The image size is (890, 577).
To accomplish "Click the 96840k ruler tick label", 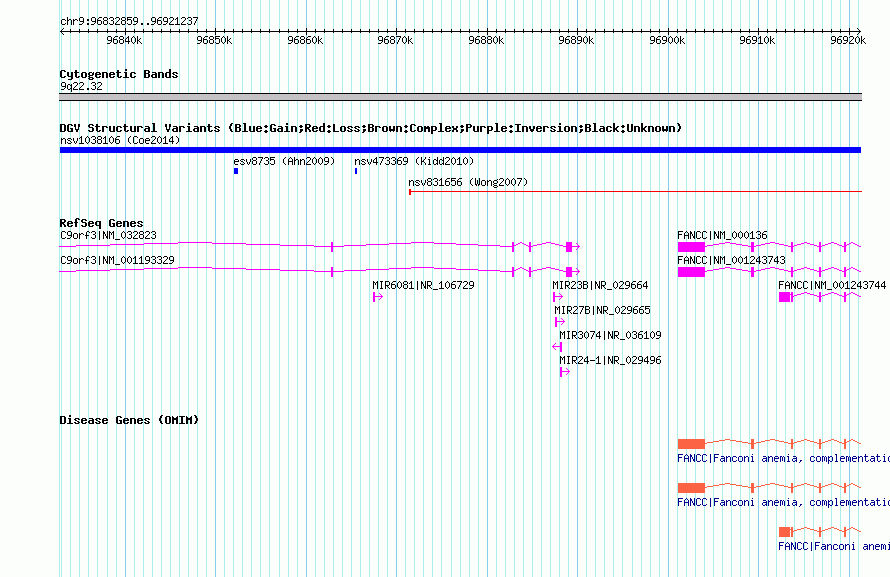I will coord(124,40).
